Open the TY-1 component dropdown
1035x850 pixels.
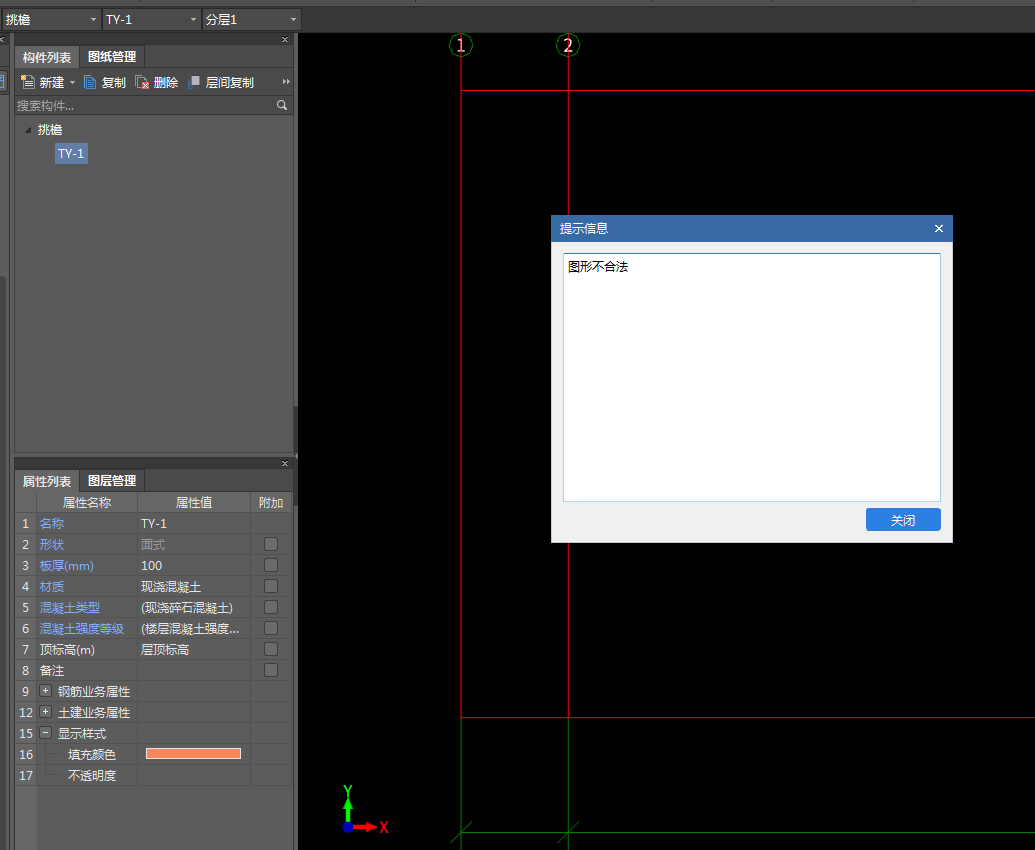pos(193,20)
